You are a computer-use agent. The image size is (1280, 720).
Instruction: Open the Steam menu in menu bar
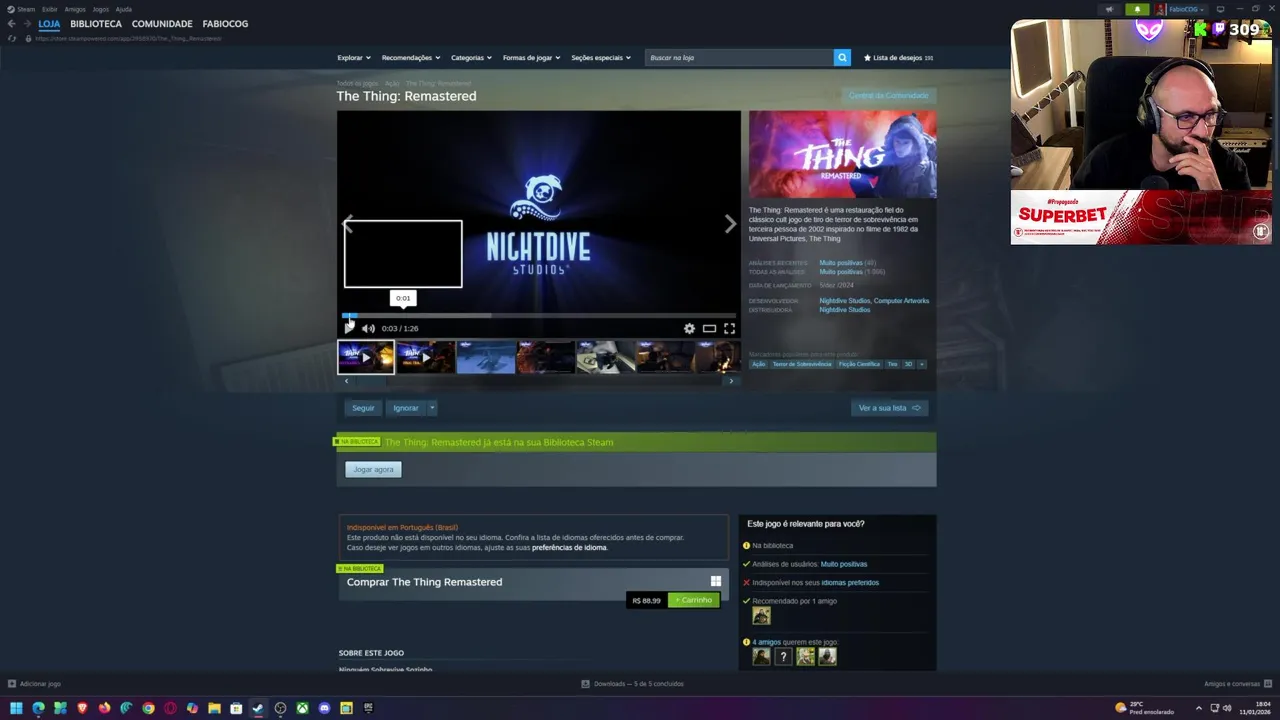pyautogui.click(x=21, y=9)
